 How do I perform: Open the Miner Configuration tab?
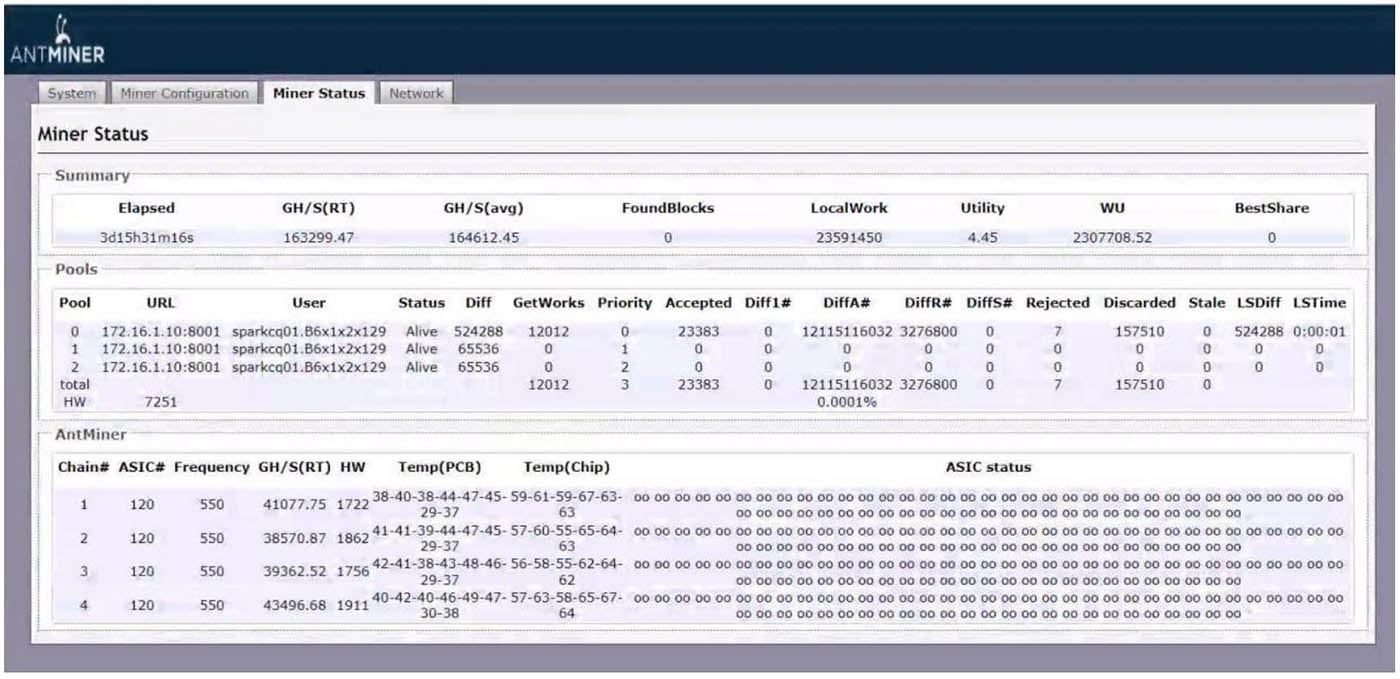182,93
